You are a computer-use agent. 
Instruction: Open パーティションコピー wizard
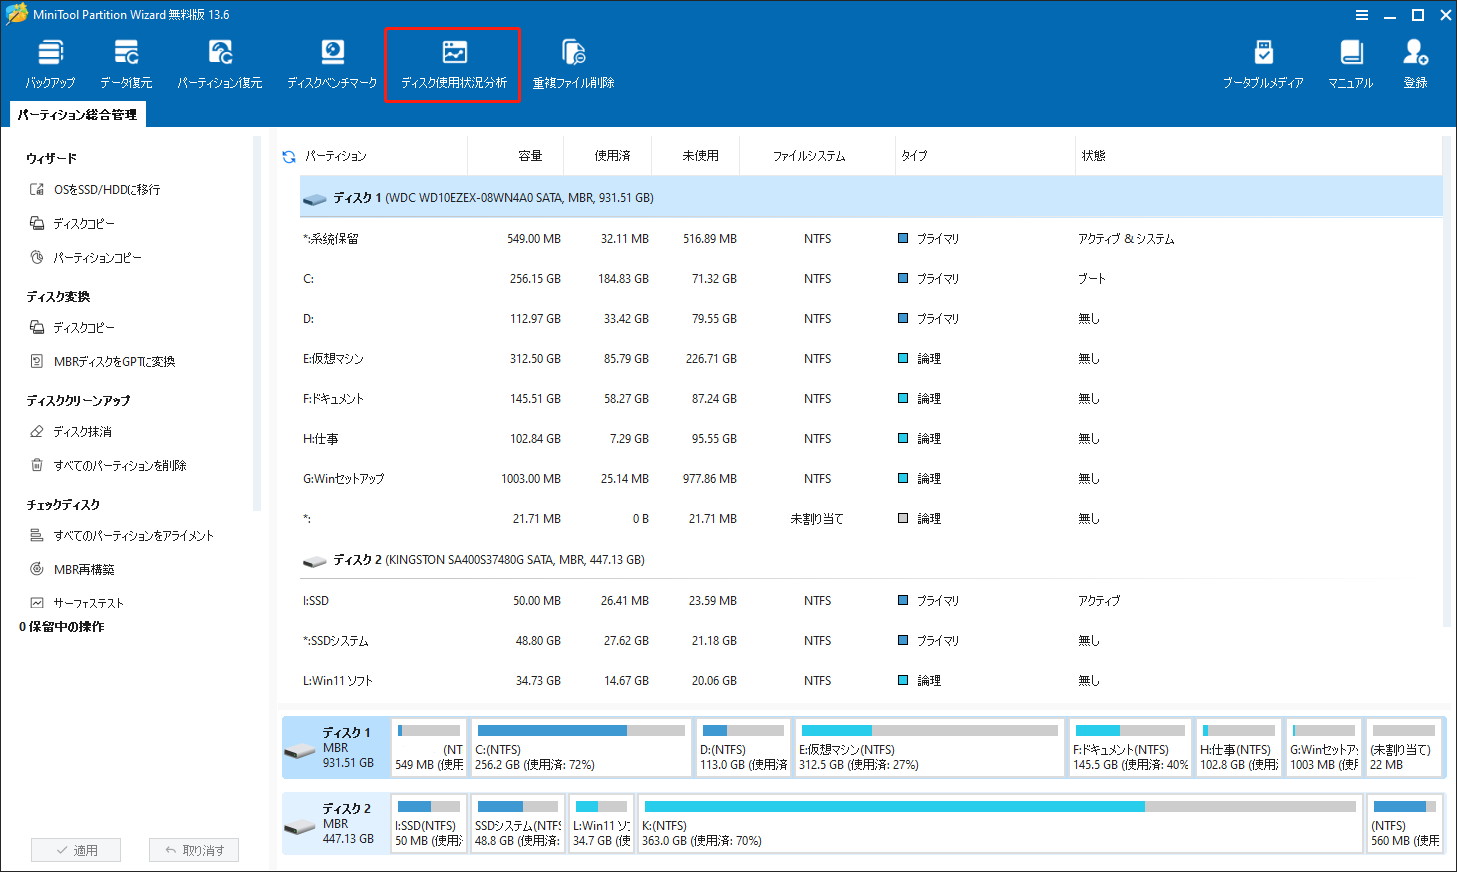[x=86, y=257]
